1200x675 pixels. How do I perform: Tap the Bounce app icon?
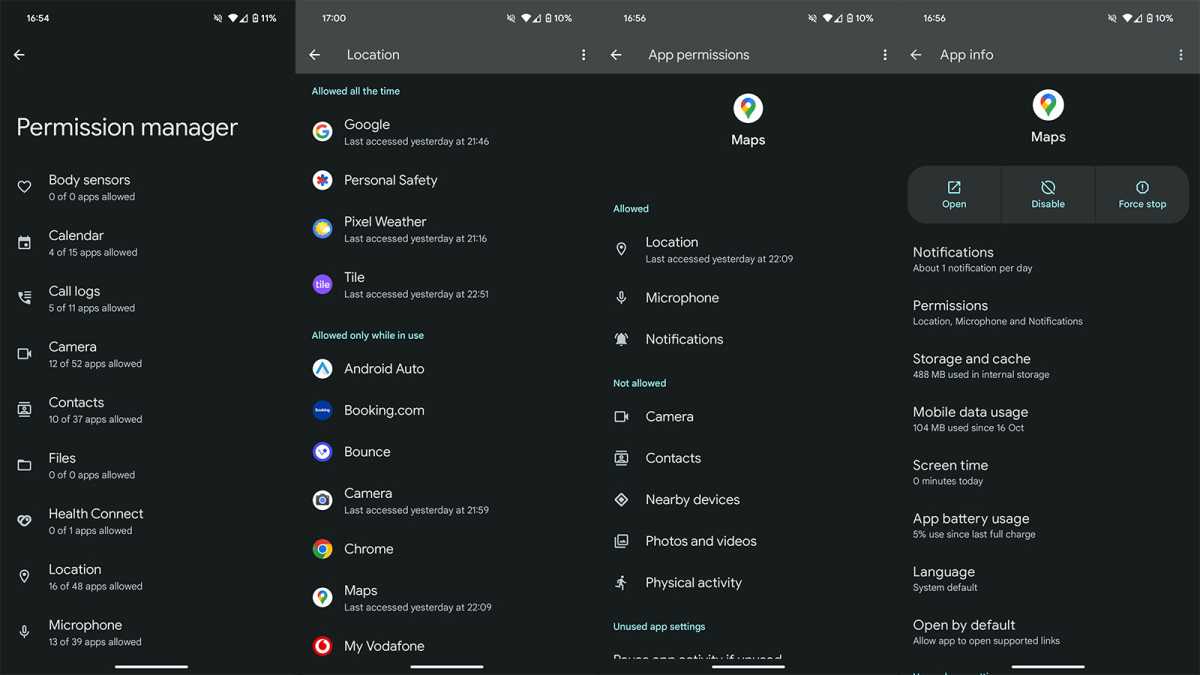pos(322,452)
